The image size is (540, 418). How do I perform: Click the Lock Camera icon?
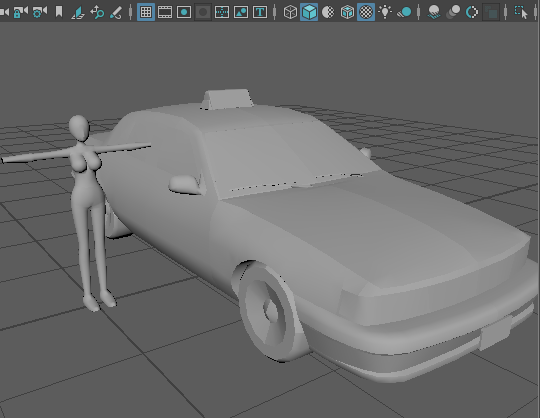[20, 12]
